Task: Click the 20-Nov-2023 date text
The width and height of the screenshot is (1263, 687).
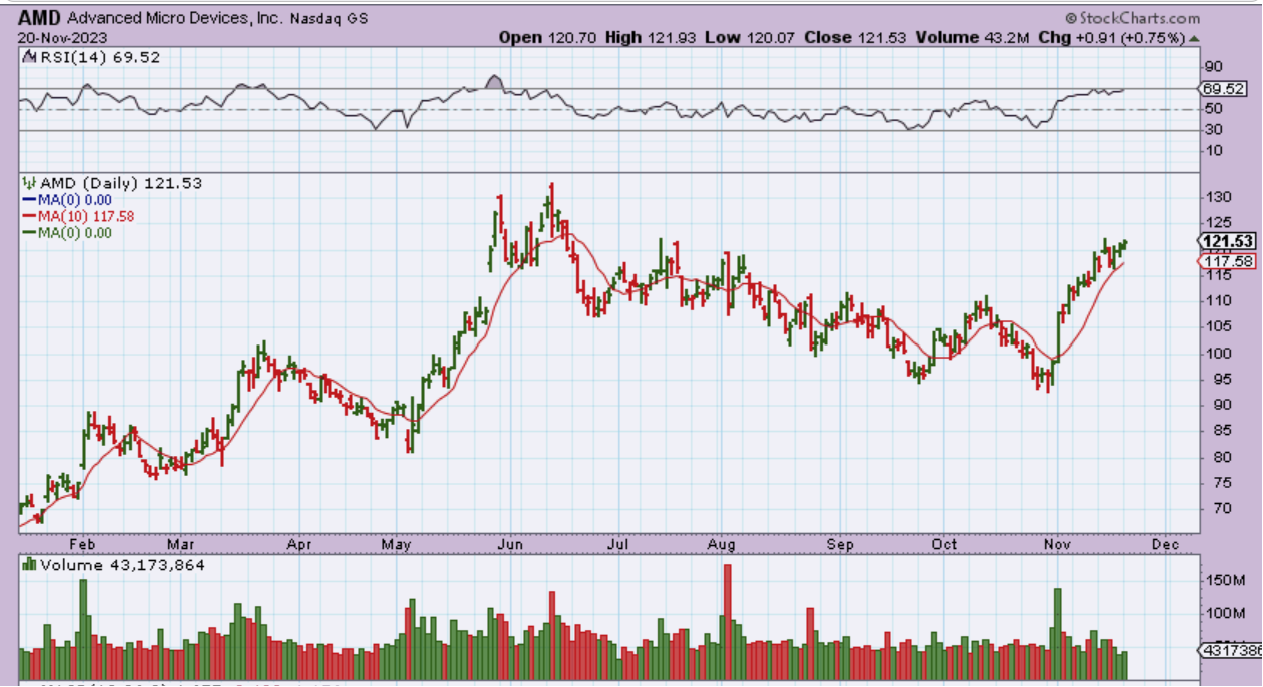Action: [61, 38]
